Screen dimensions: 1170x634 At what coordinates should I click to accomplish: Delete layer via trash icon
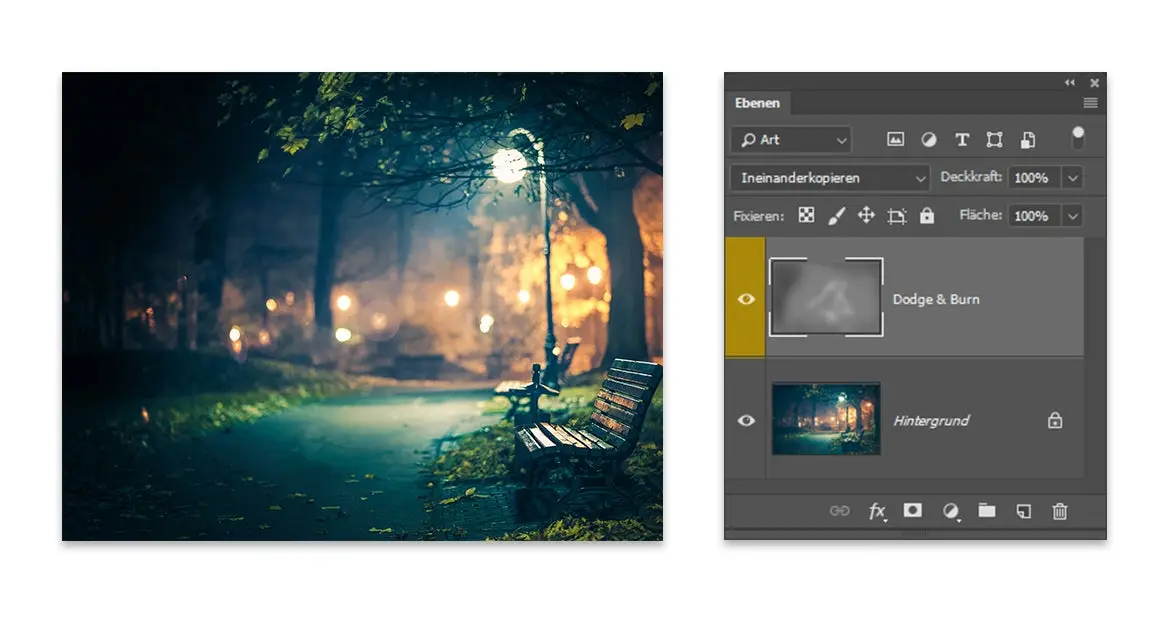(x=1059, y=511)
